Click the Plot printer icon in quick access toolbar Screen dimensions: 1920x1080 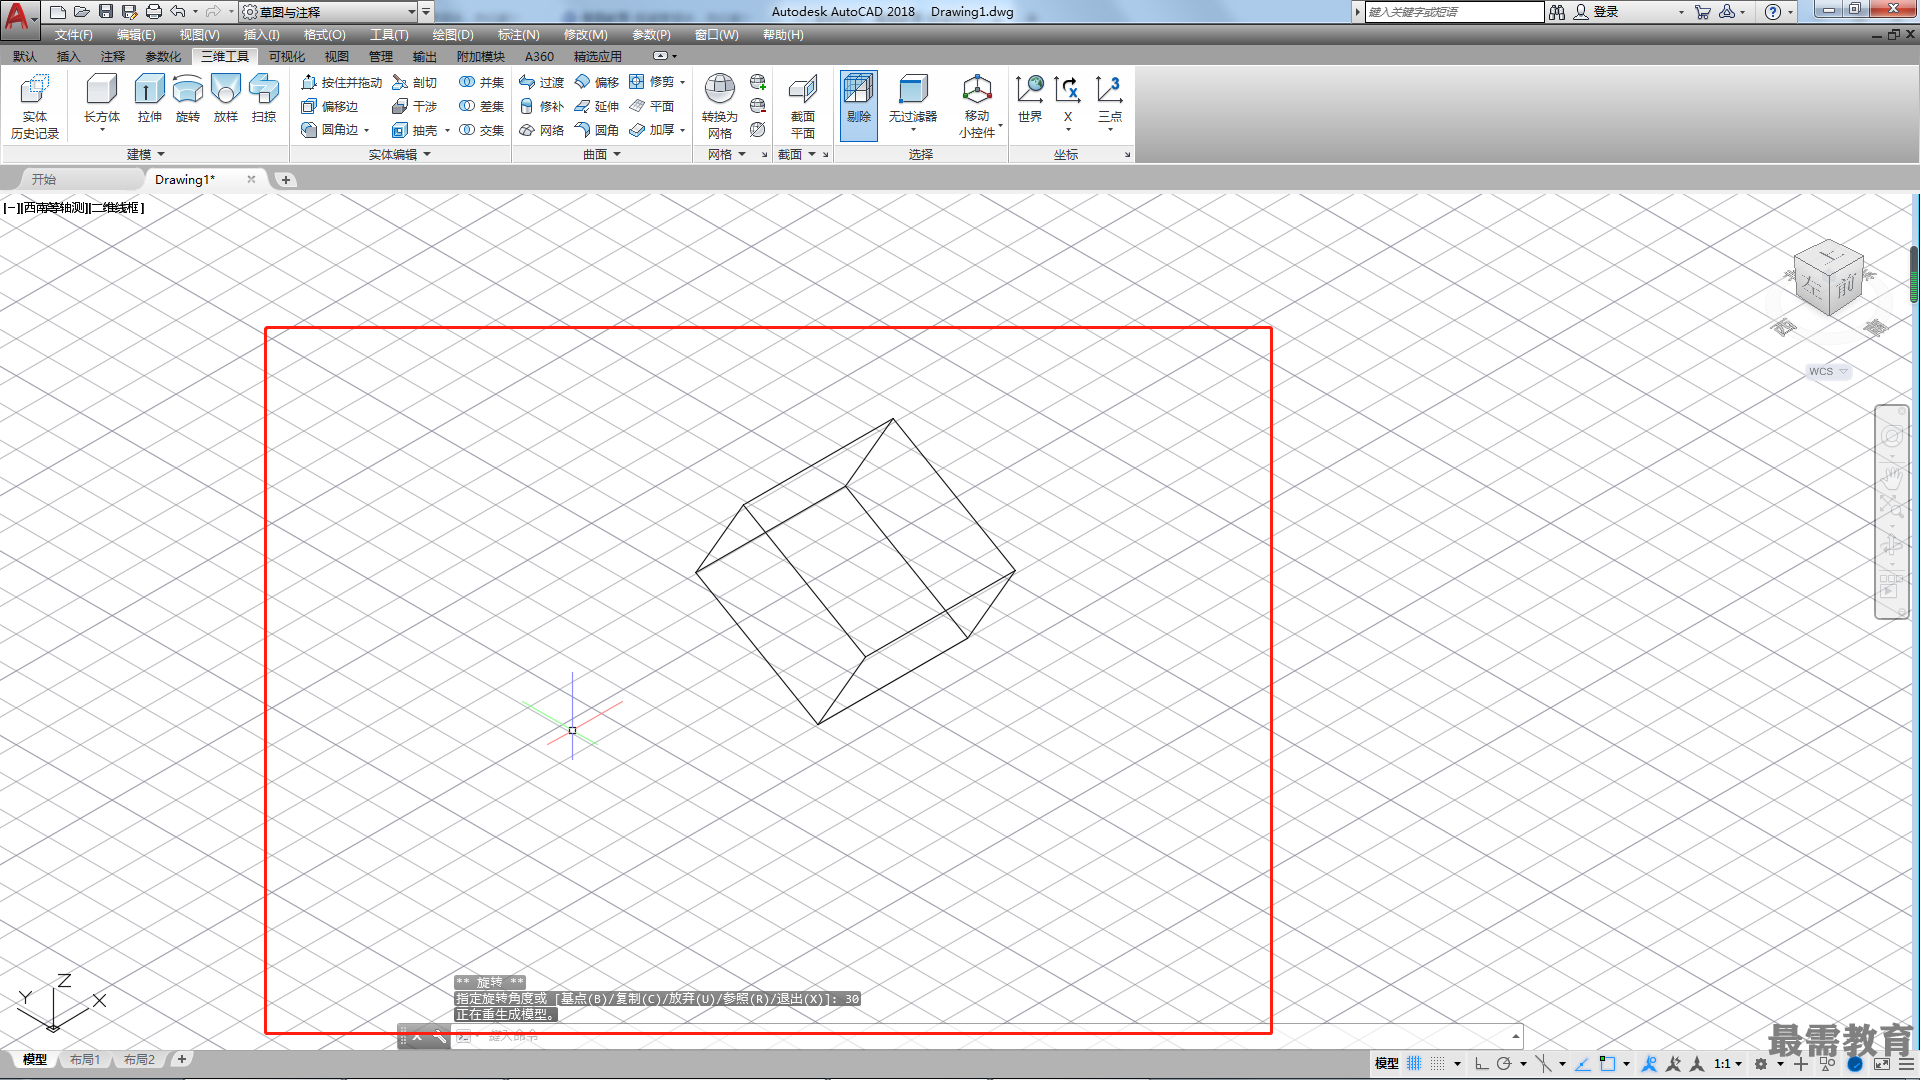point(154,12)
